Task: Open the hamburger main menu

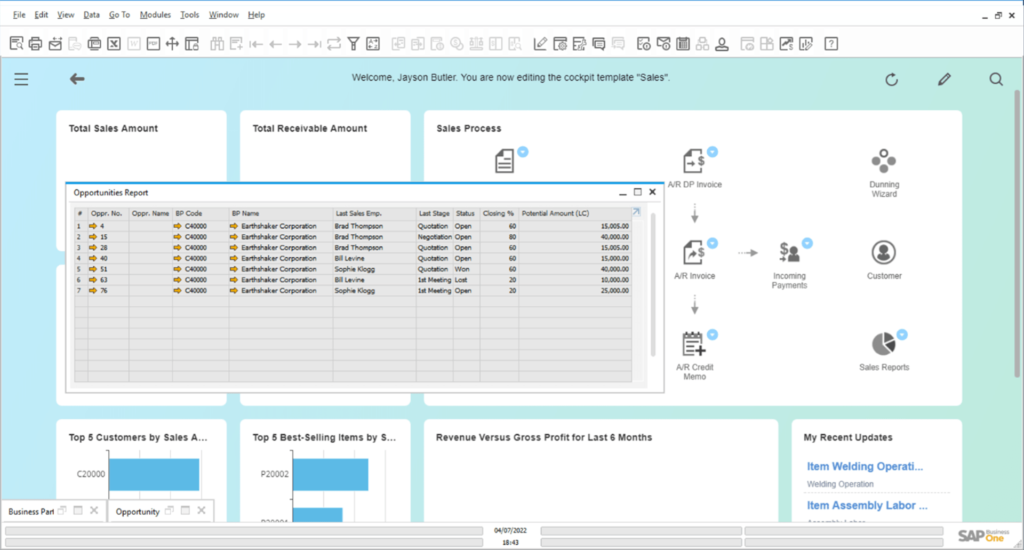Action: [21, 80]
